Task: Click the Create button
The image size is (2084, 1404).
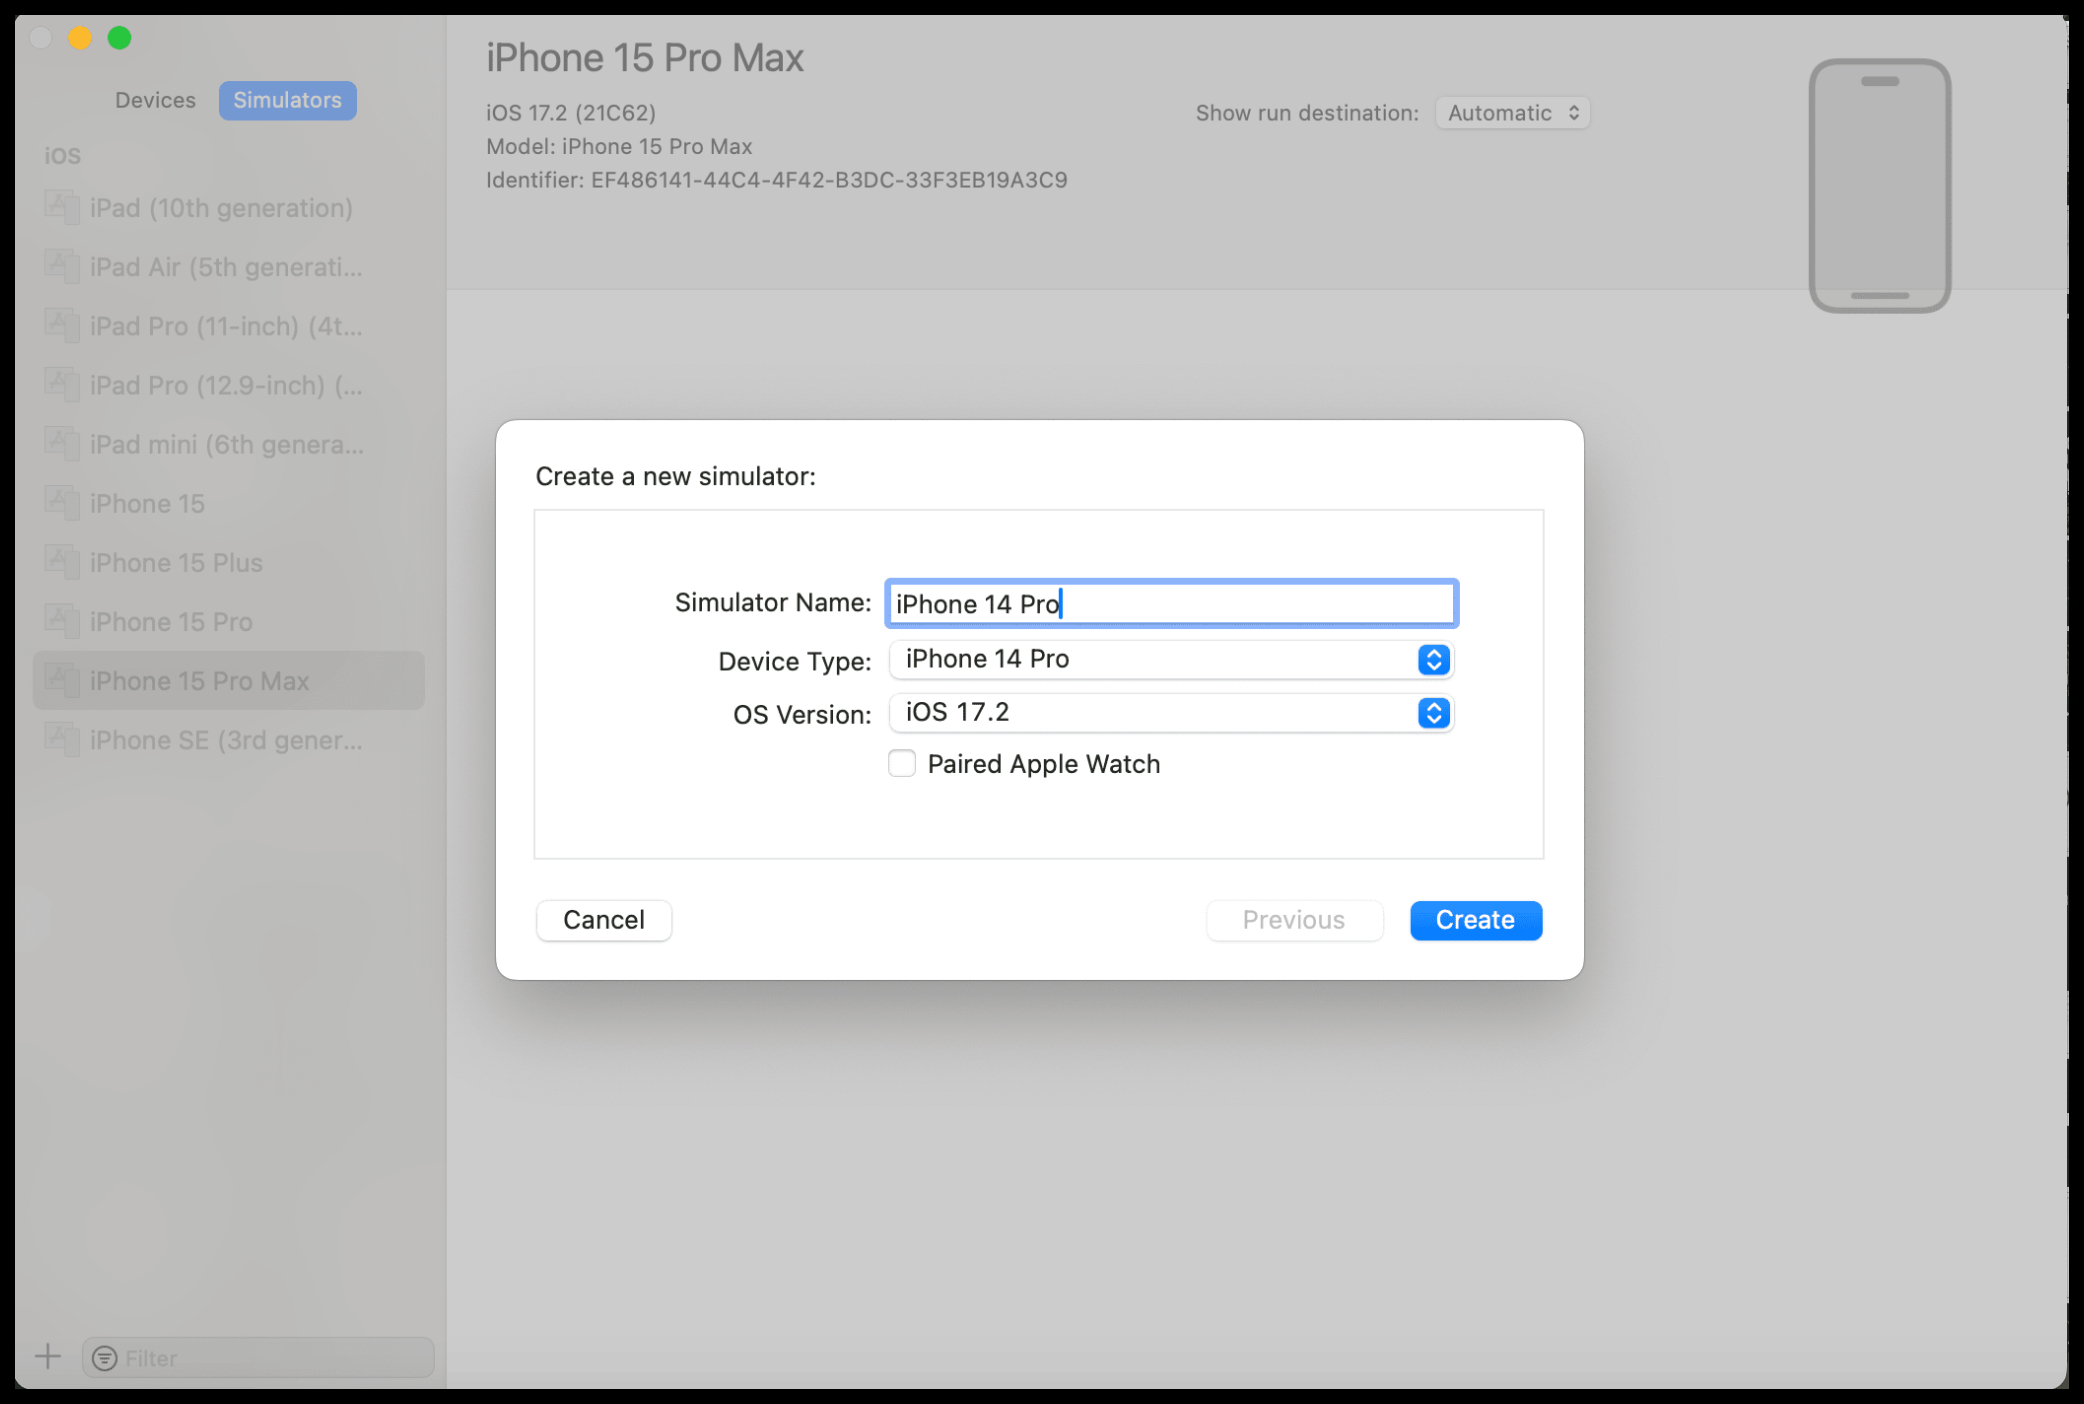Action: 1476,920
